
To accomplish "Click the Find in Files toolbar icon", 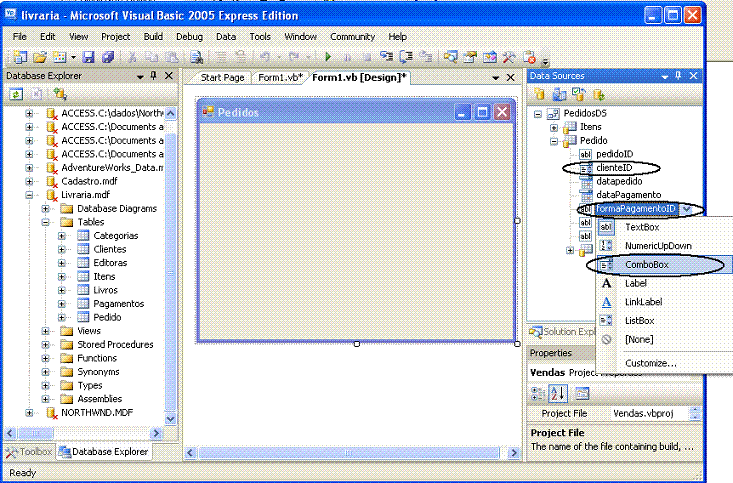I will coord(197,57).
